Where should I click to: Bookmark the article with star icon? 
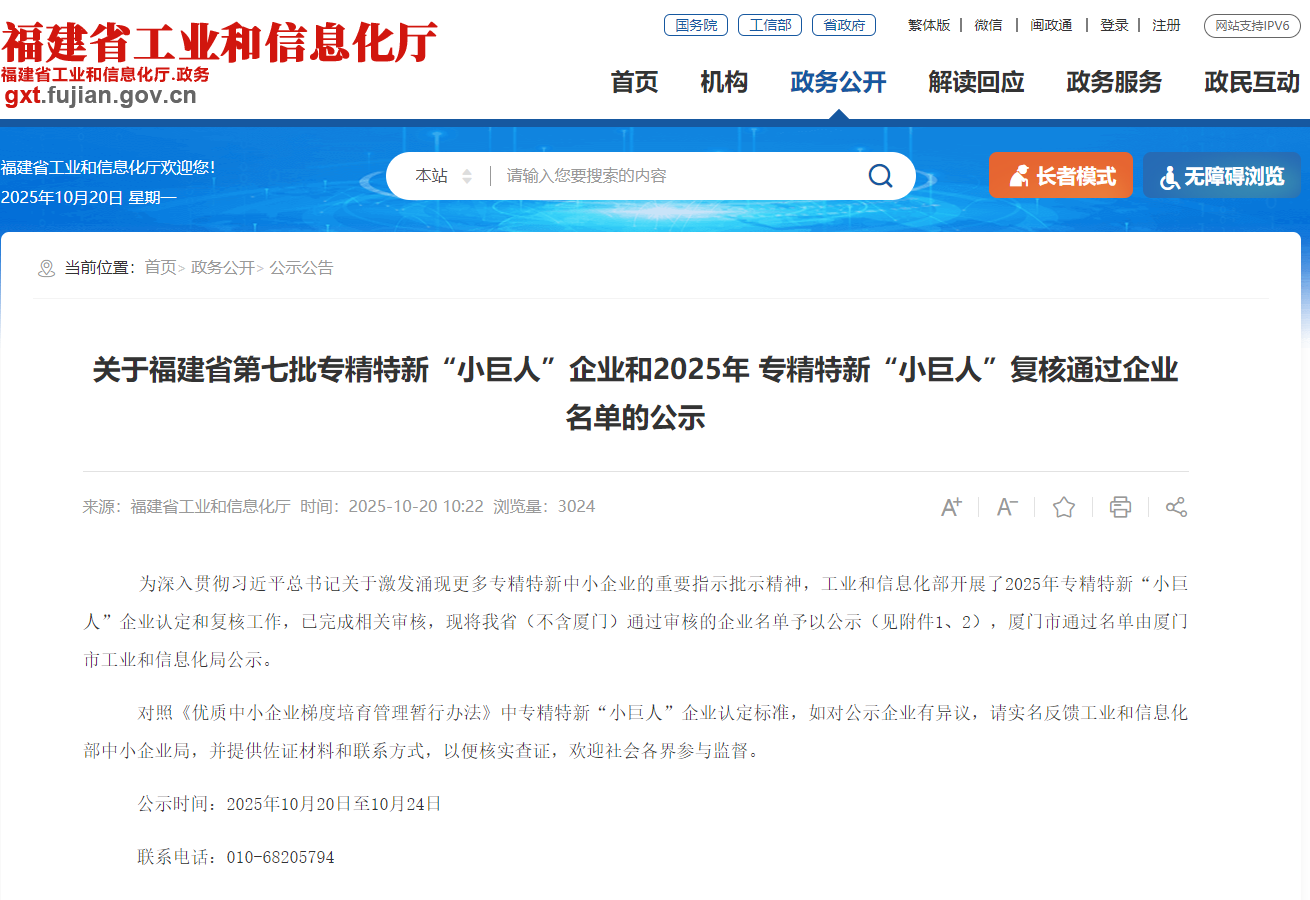[1064, 507]
